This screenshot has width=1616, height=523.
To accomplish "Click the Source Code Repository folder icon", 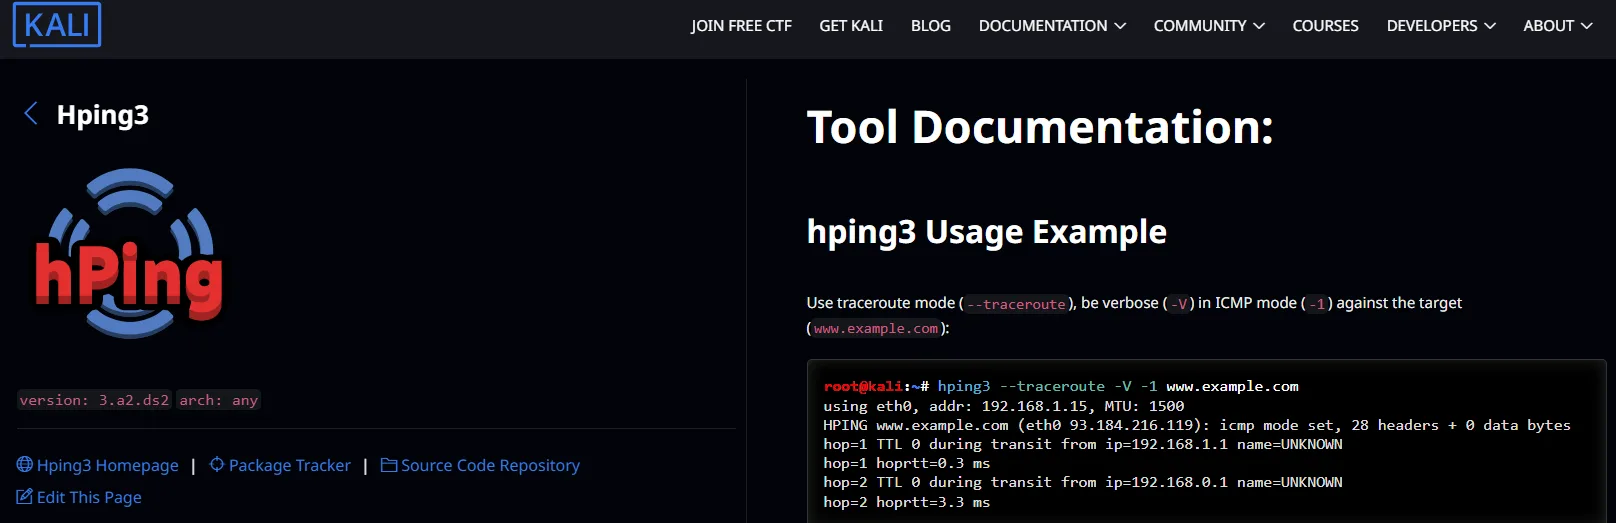I will 389,465.
